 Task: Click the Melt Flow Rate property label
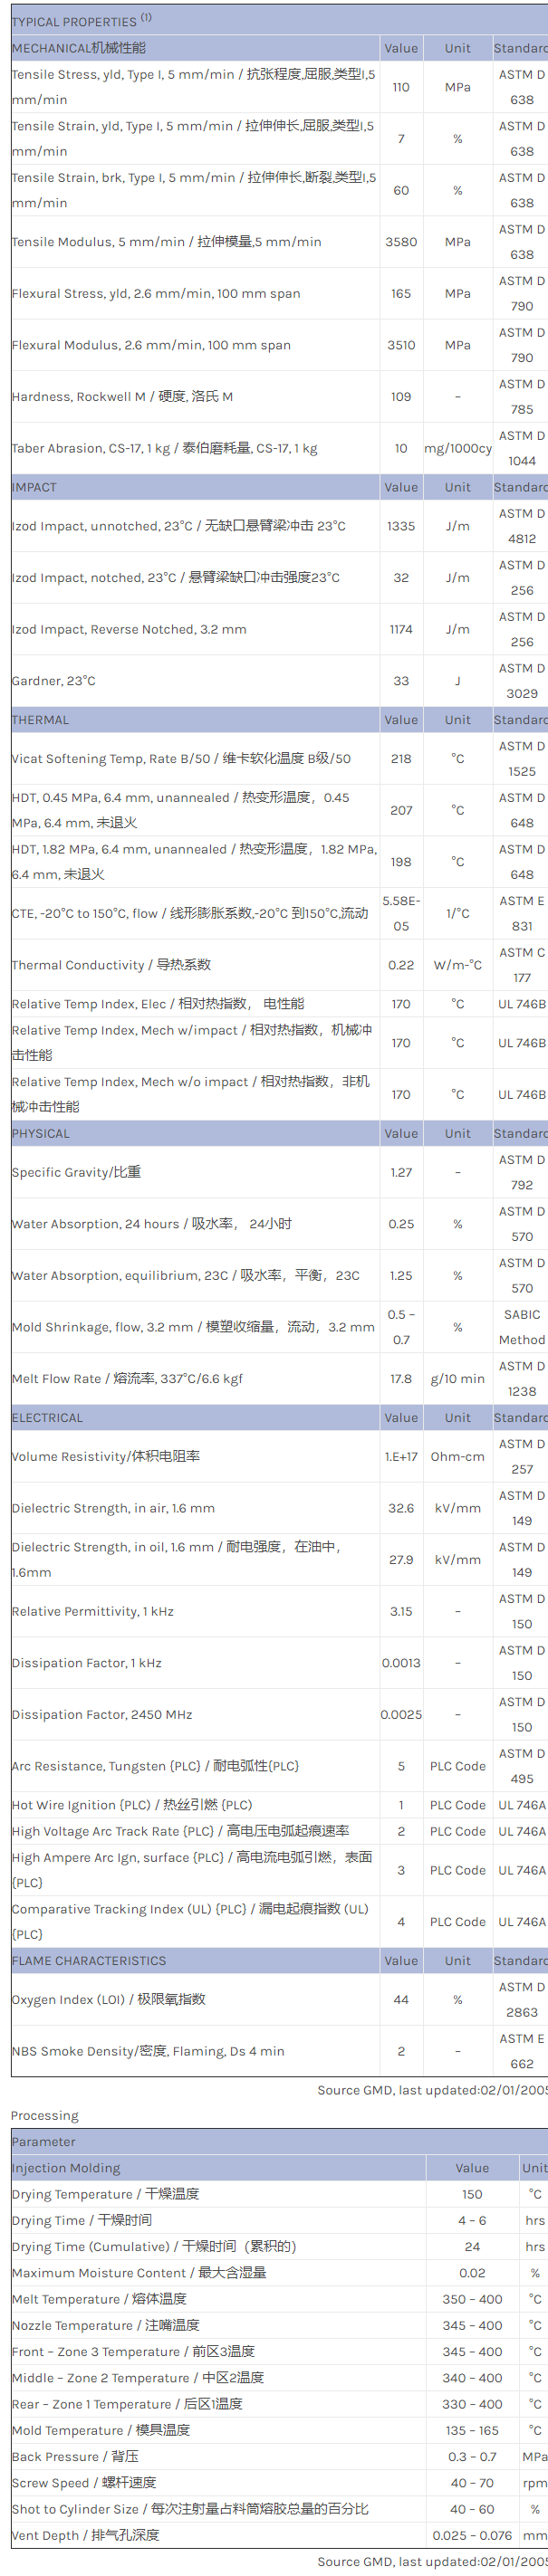(x=127, y=1379)
